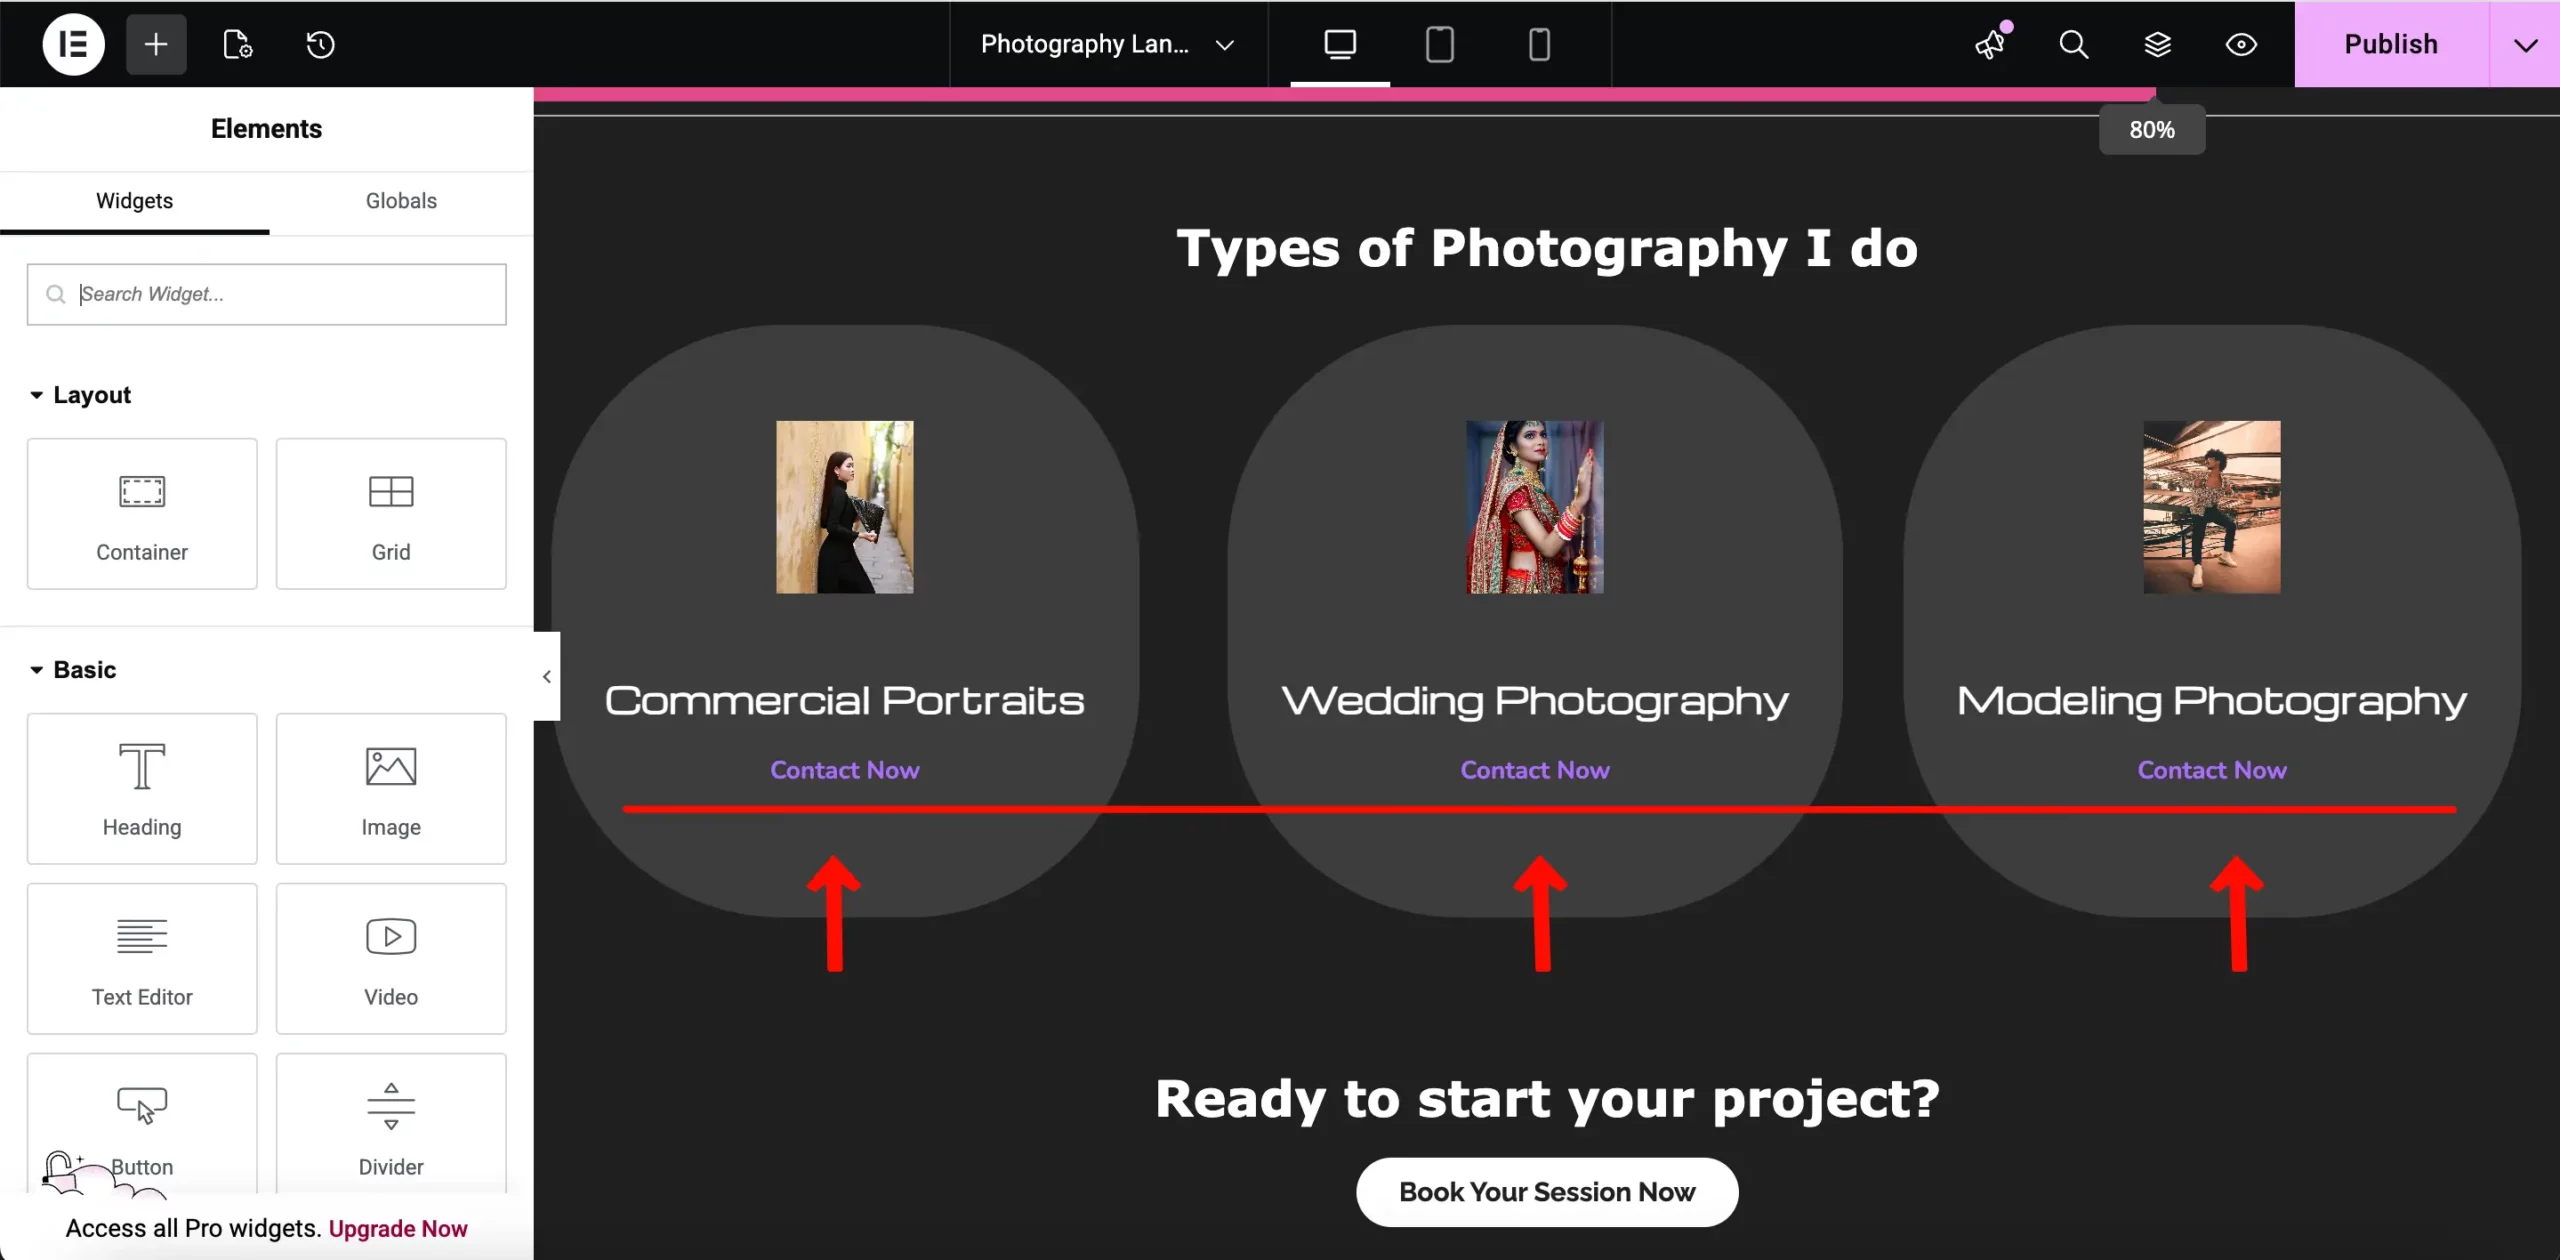This screenshot has width=2560, height=1260.
Task: Select the Widgets tab
Action: click(134, 200)
